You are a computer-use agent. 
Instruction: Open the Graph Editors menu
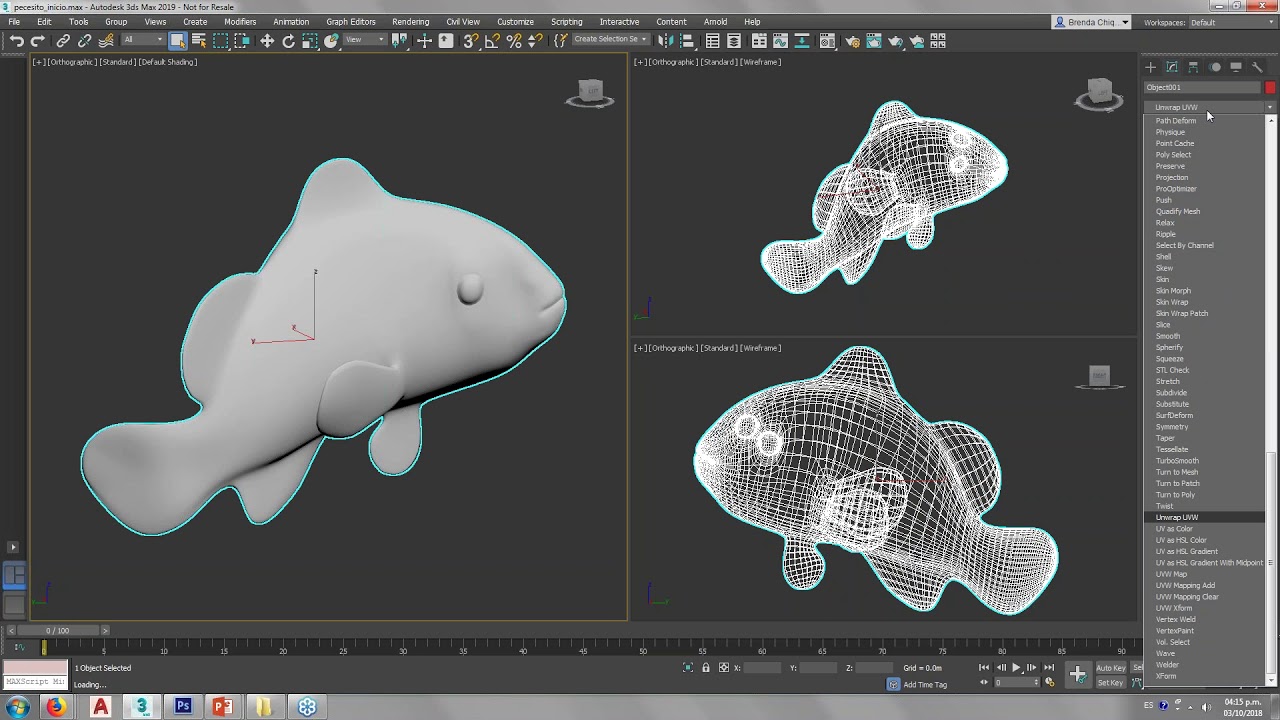coord(350,22)
